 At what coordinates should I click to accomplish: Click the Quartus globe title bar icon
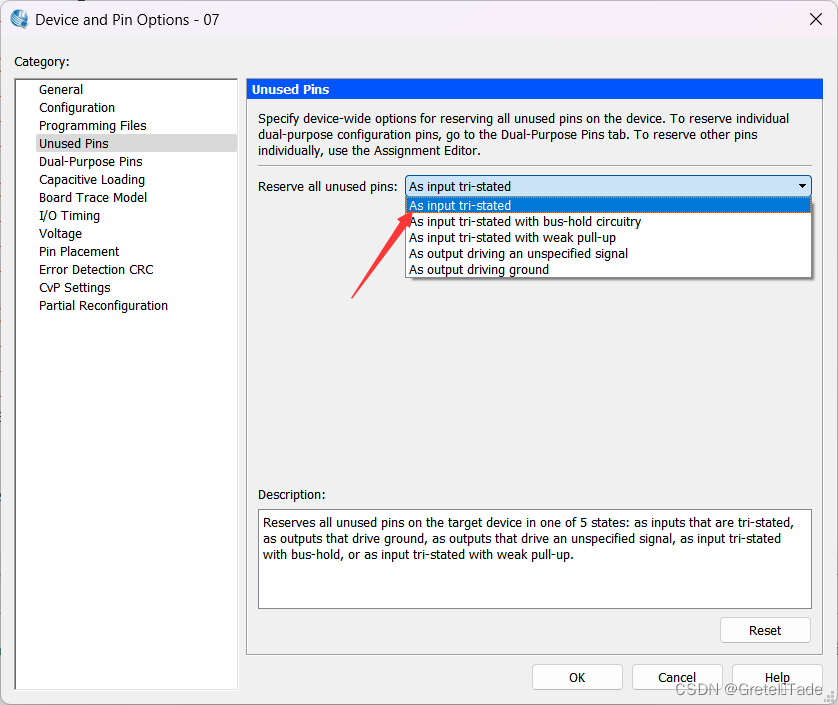click(19, 19)
